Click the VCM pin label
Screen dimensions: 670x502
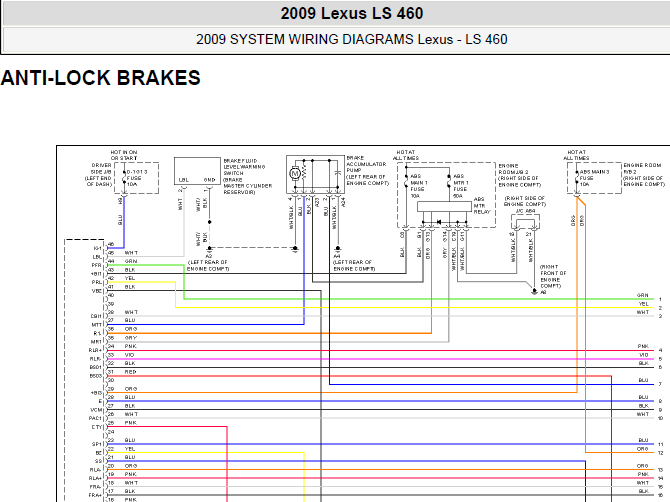97,410
